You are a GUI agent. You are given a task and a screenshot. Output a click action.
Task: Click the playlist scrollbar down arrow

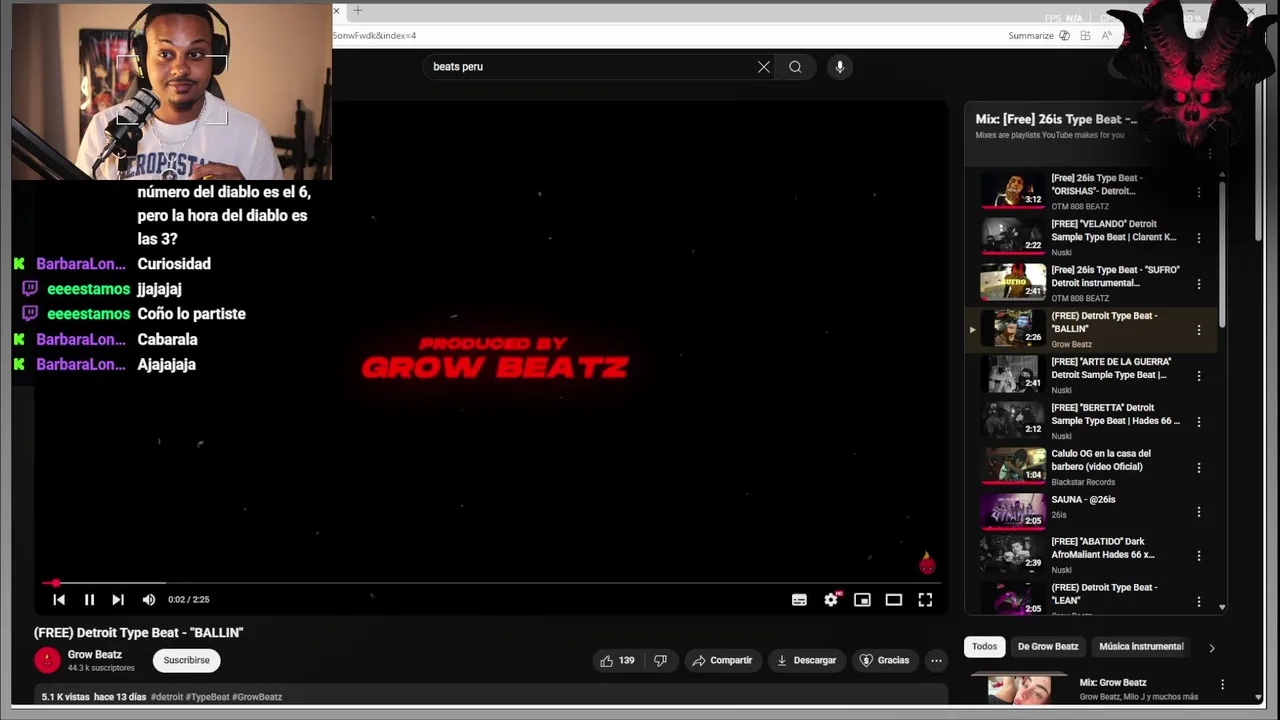click(x=1222, y=607)
